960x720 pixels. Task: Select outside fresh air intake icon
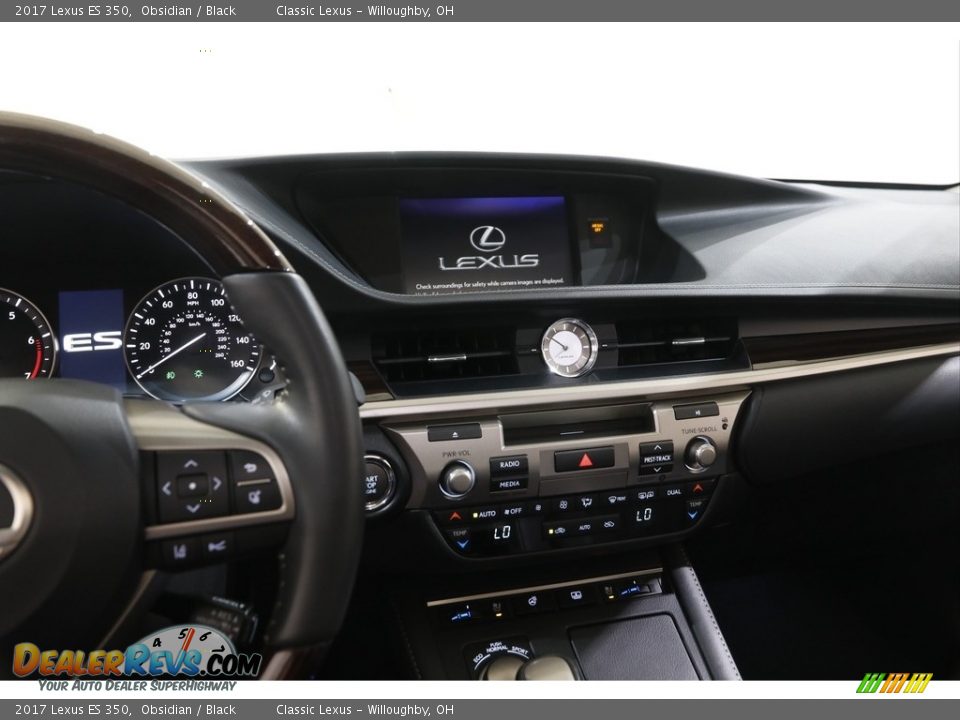coord(609,524)
